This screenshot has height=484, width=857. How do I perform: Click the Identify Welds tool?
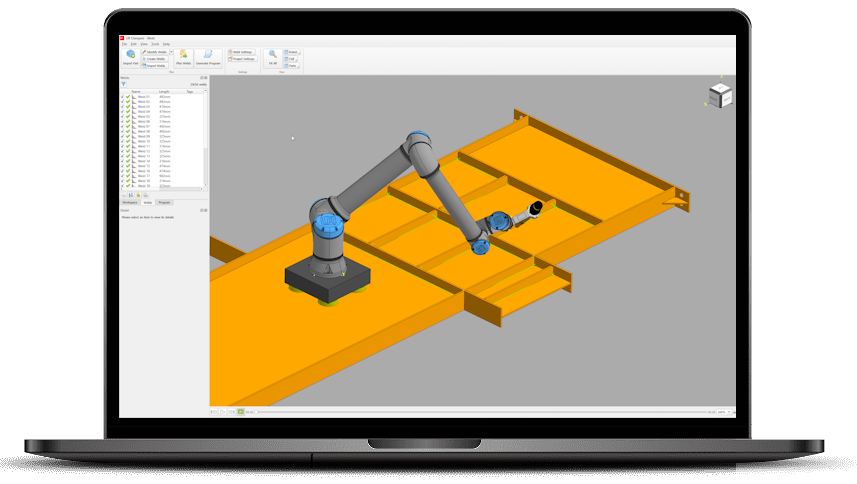[x=155, y=51]
